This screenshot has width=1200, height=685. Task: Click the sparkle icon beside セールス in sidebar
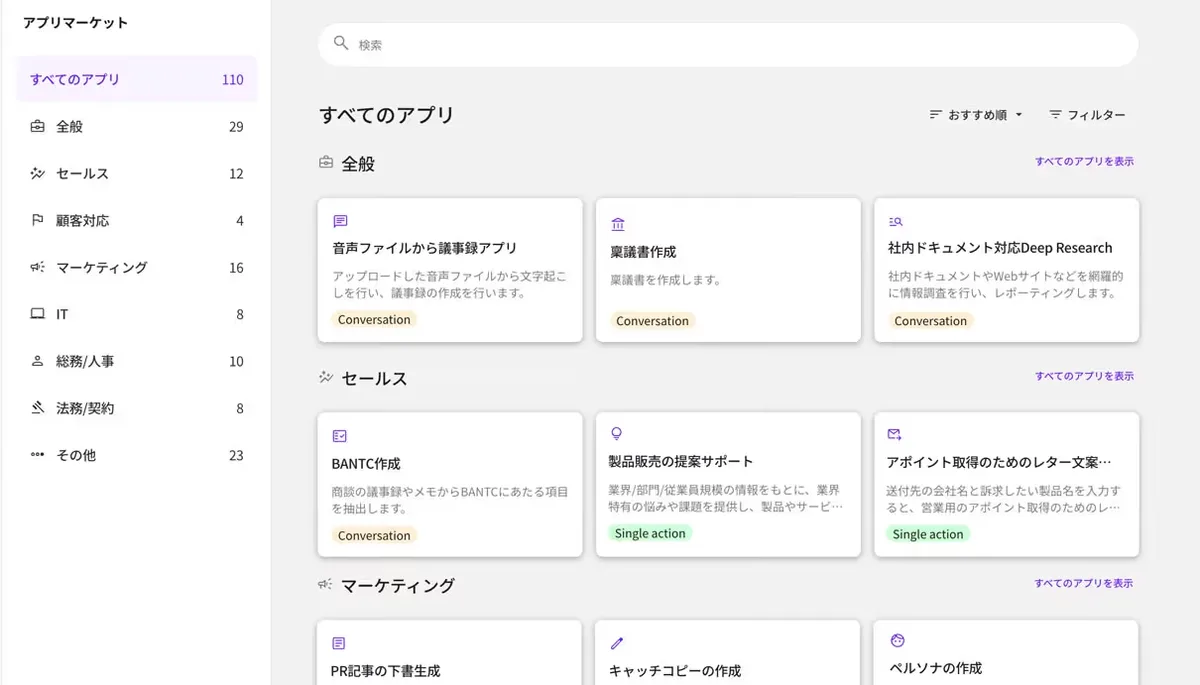click(38, 173)
